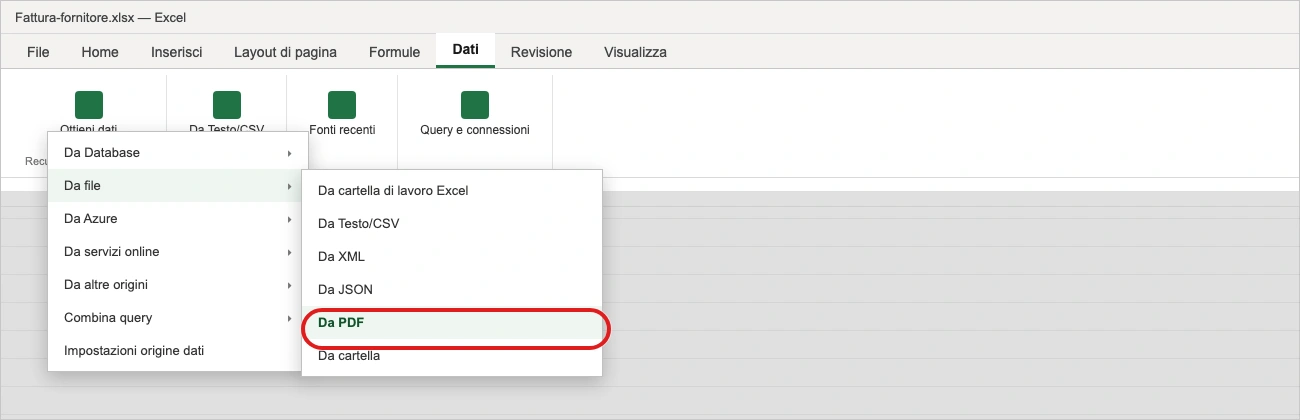
Task: Click the arrow beside Da Azure
Action: click(289, 219)
